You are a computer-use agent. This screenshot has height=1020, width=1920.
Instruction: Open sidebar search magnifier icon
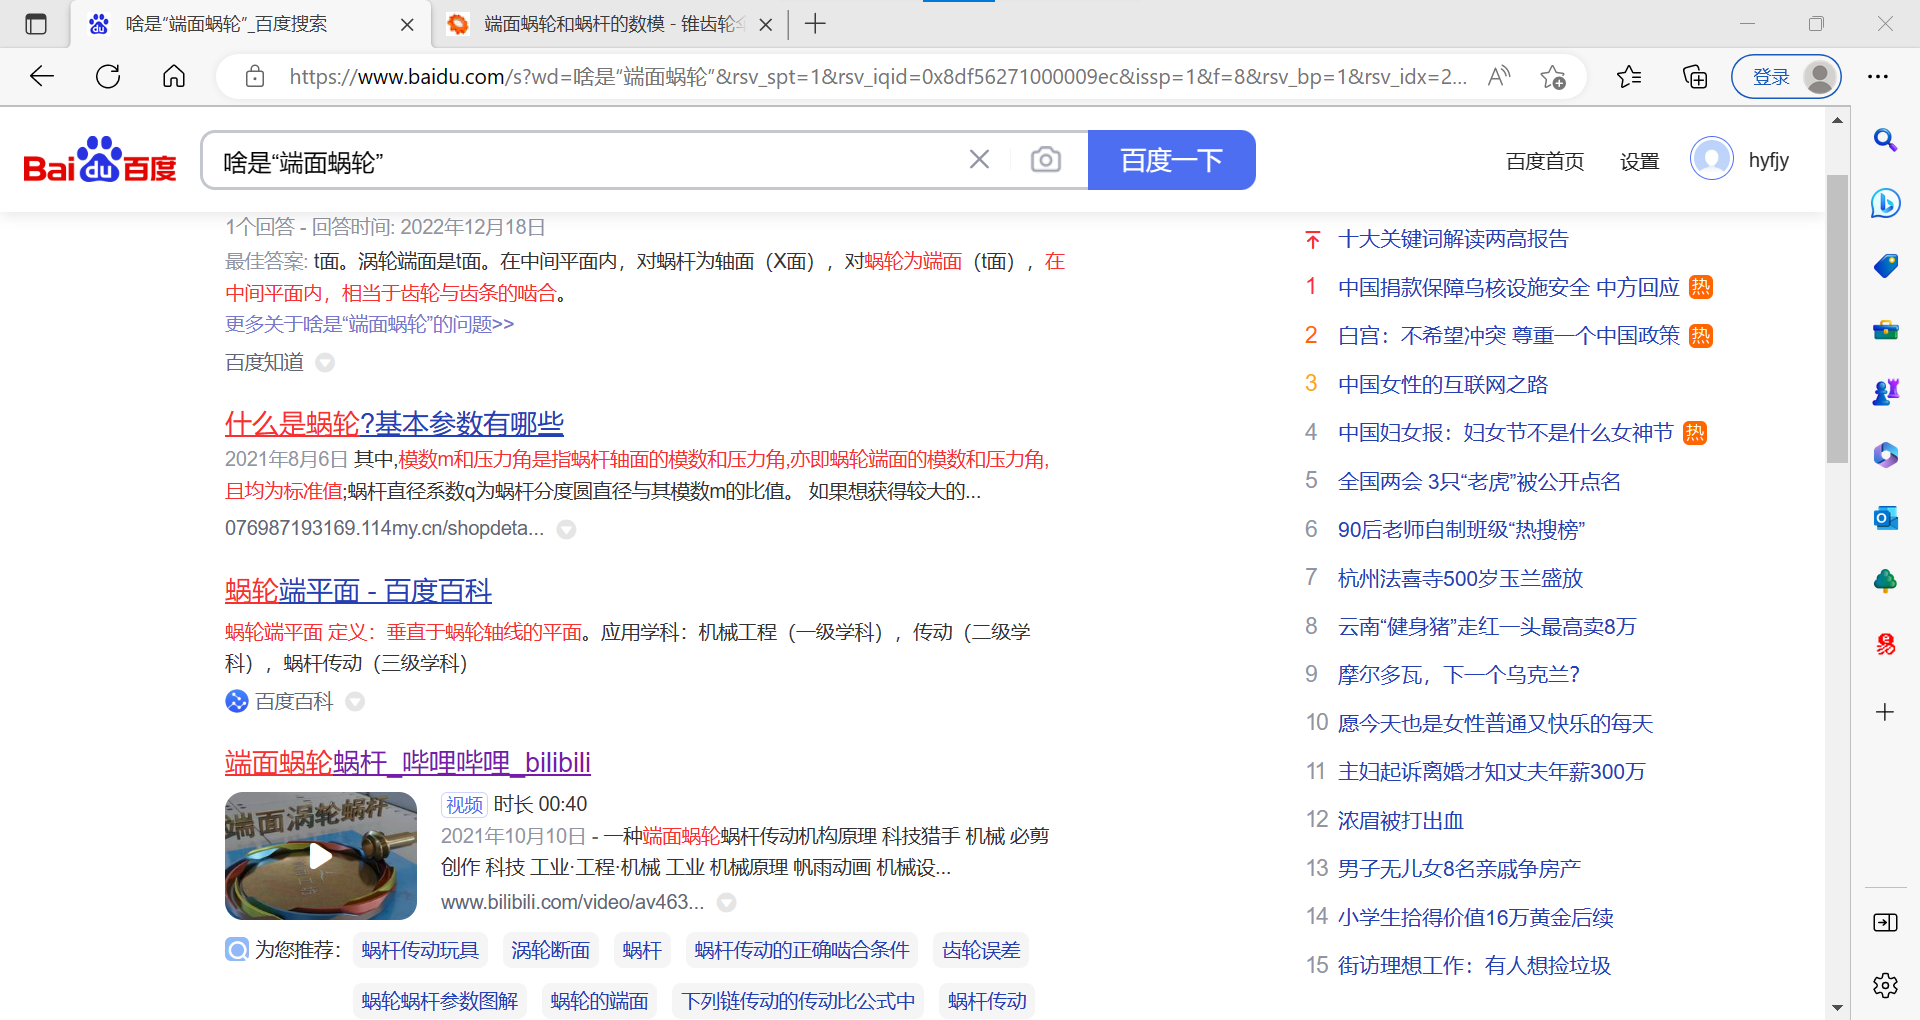click(x=1885, y=140)
